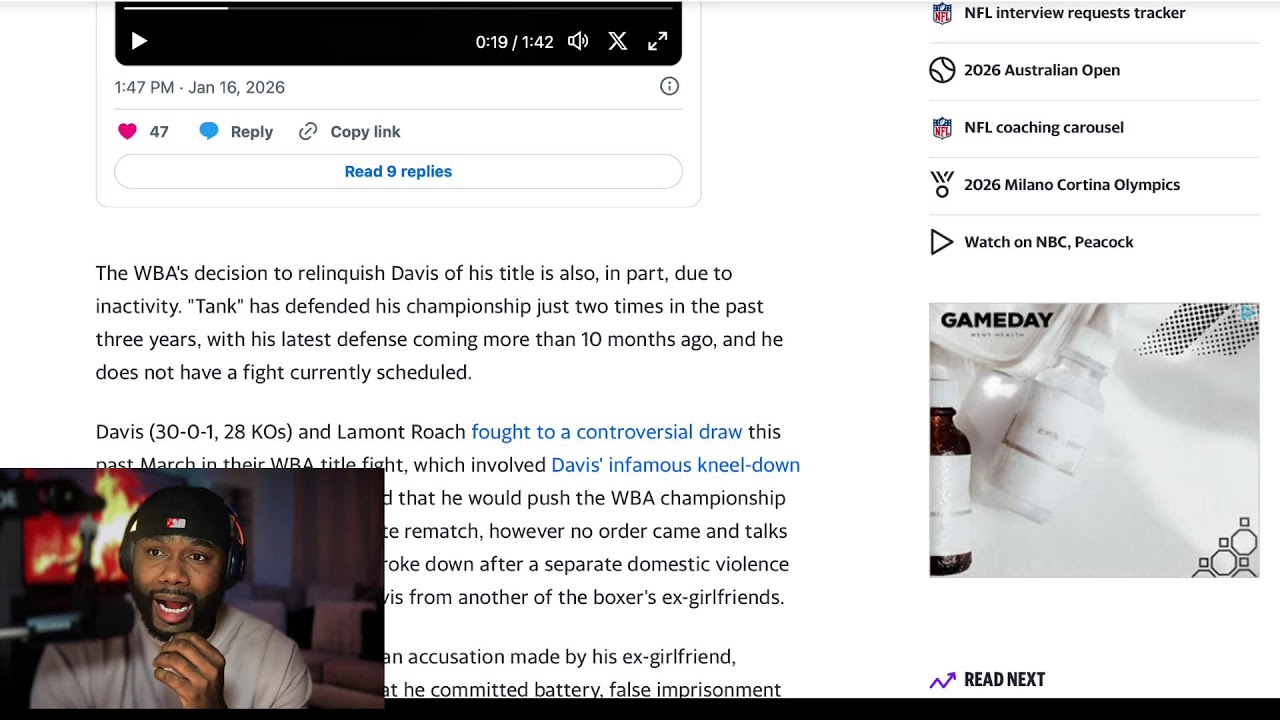The height and width of the screenshot is (720, 1280).
Task: Open the 2026 Australian Open link
Action: [x=1042, y=70]
